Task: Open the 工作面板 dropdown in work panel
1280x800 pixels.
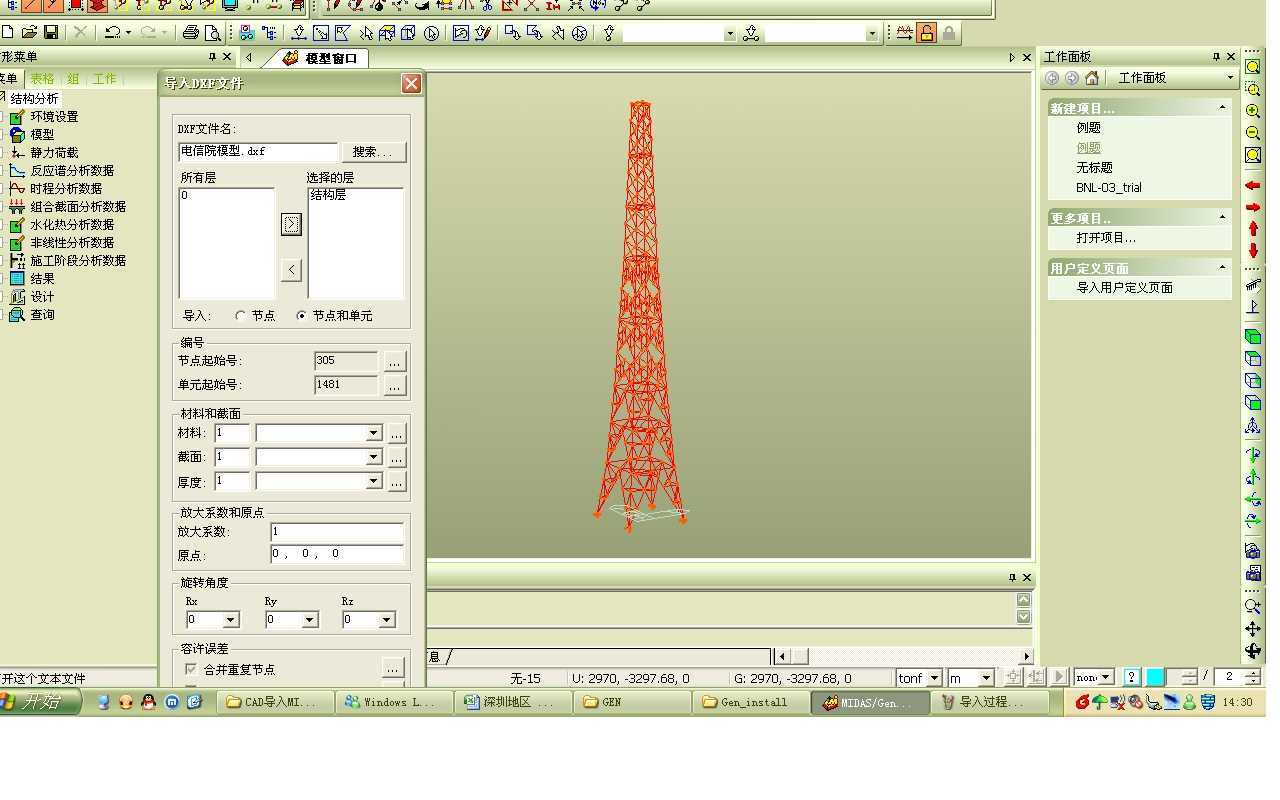Action: click(1229, 78)
